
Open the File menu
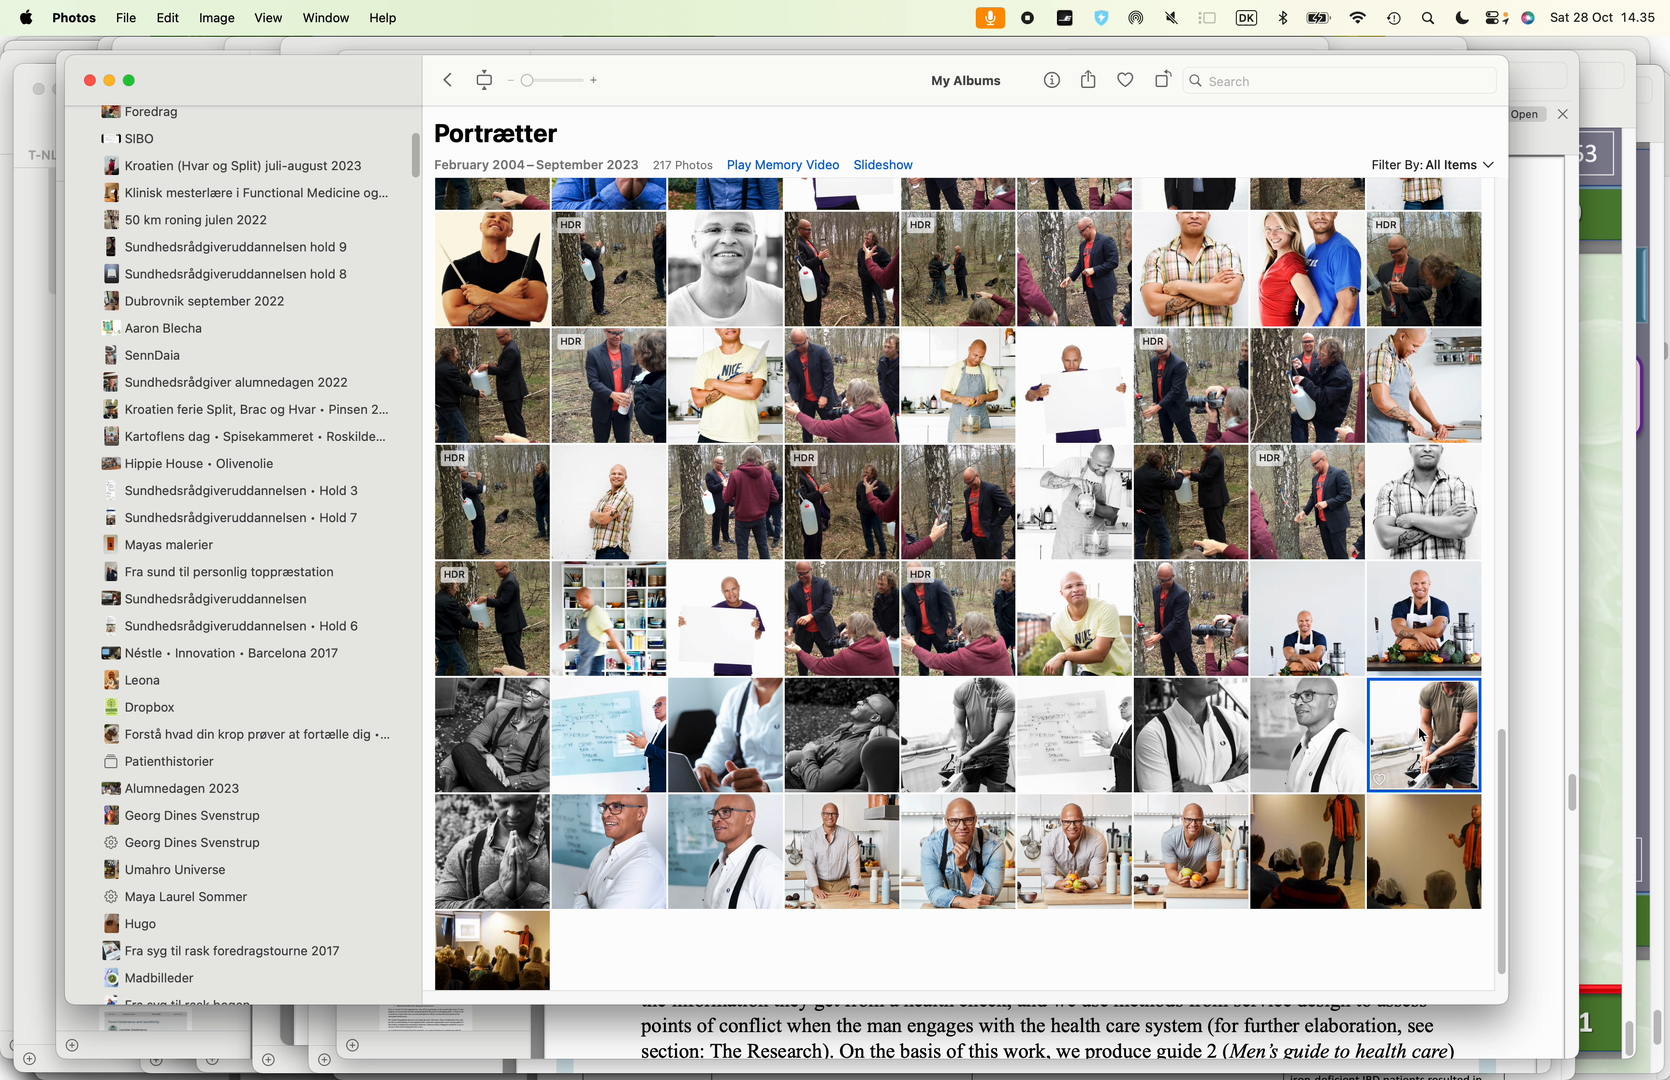tap(126, 18)
